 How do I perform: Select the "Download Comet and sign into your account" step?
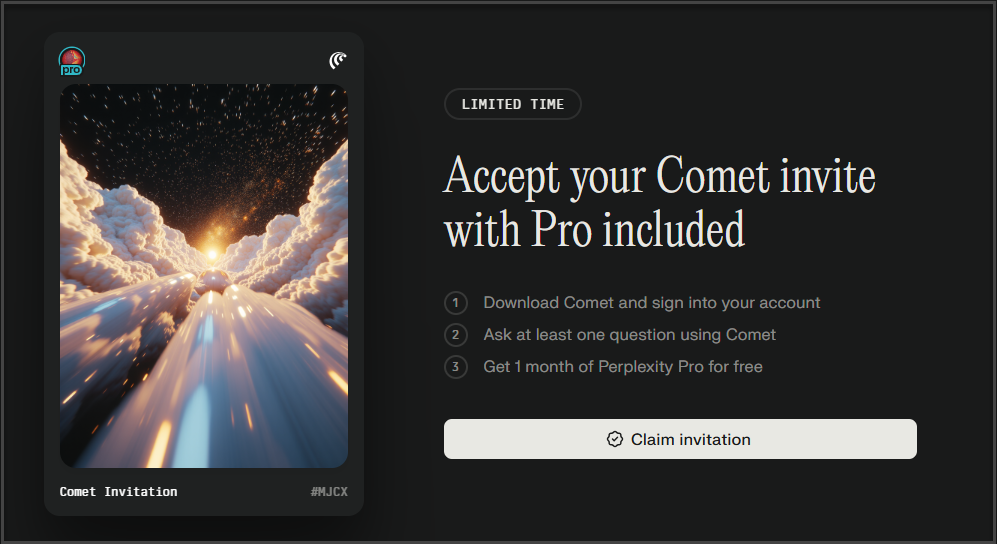pos(651,302)
